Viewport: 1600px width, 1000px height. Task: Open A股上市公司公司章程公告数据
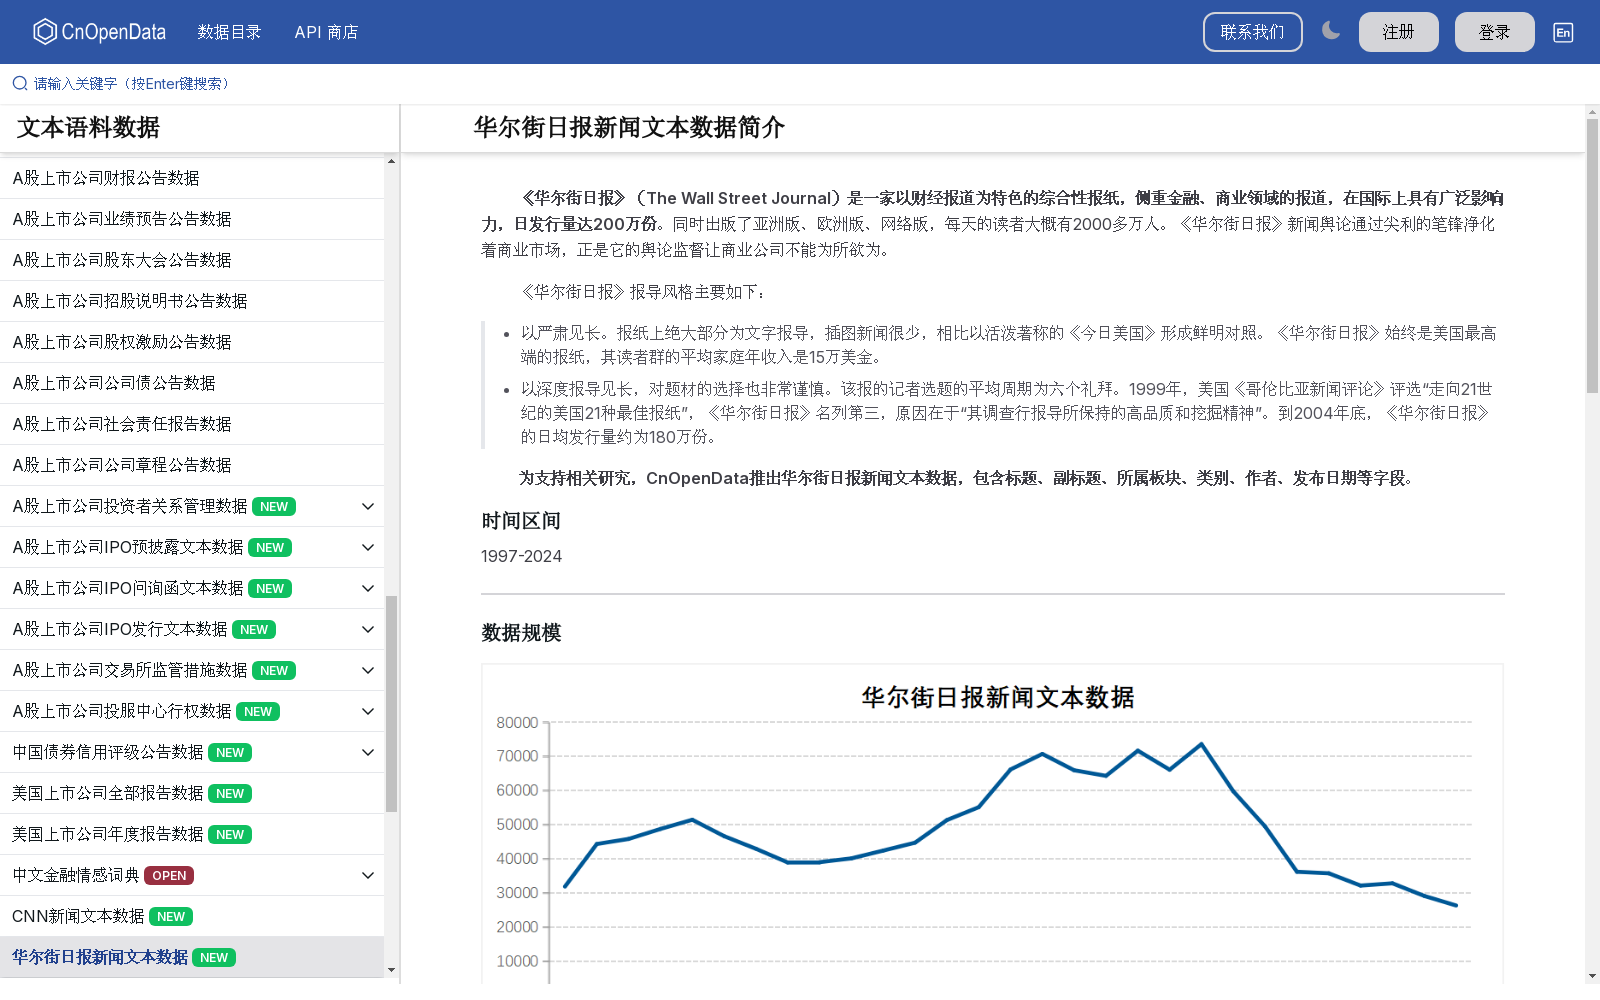(192, 465)
